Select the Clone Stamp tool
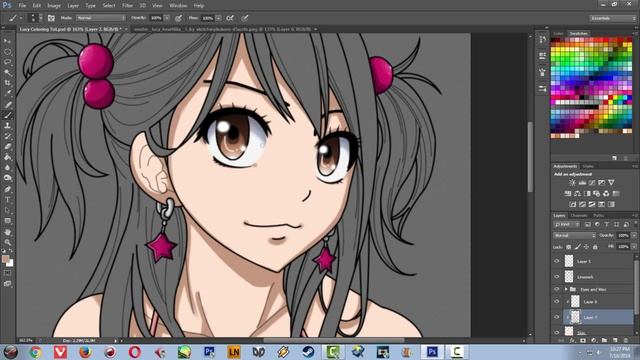The width and height of the screenshot is (640, 360). [7, 126]
